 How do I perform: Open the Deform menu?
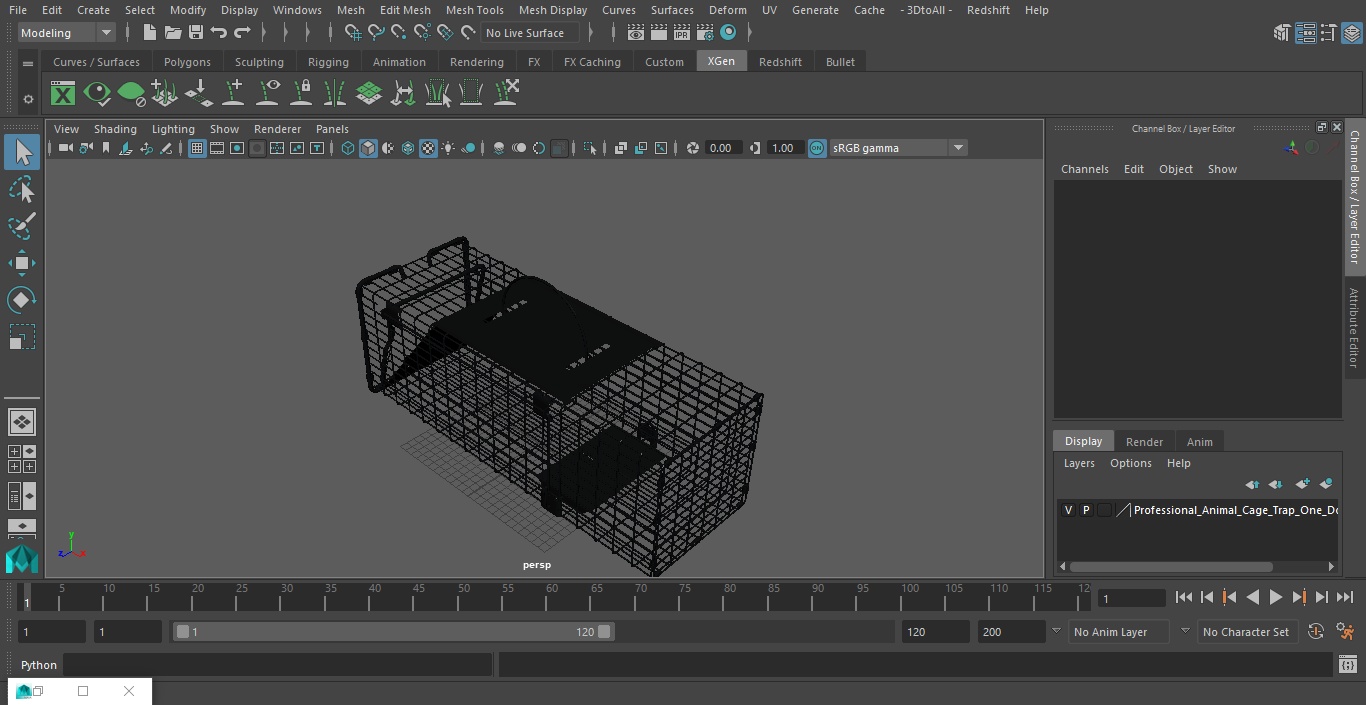coord(727,10)
